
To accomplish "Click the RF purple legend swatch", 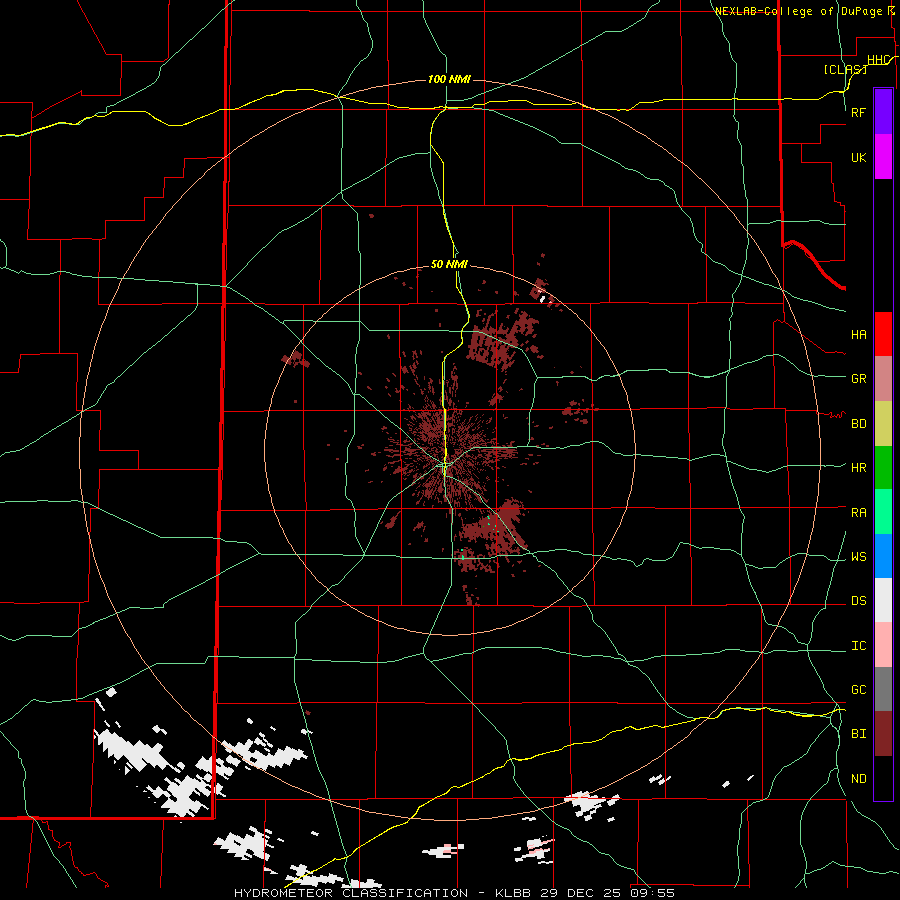I will point(883,112).
